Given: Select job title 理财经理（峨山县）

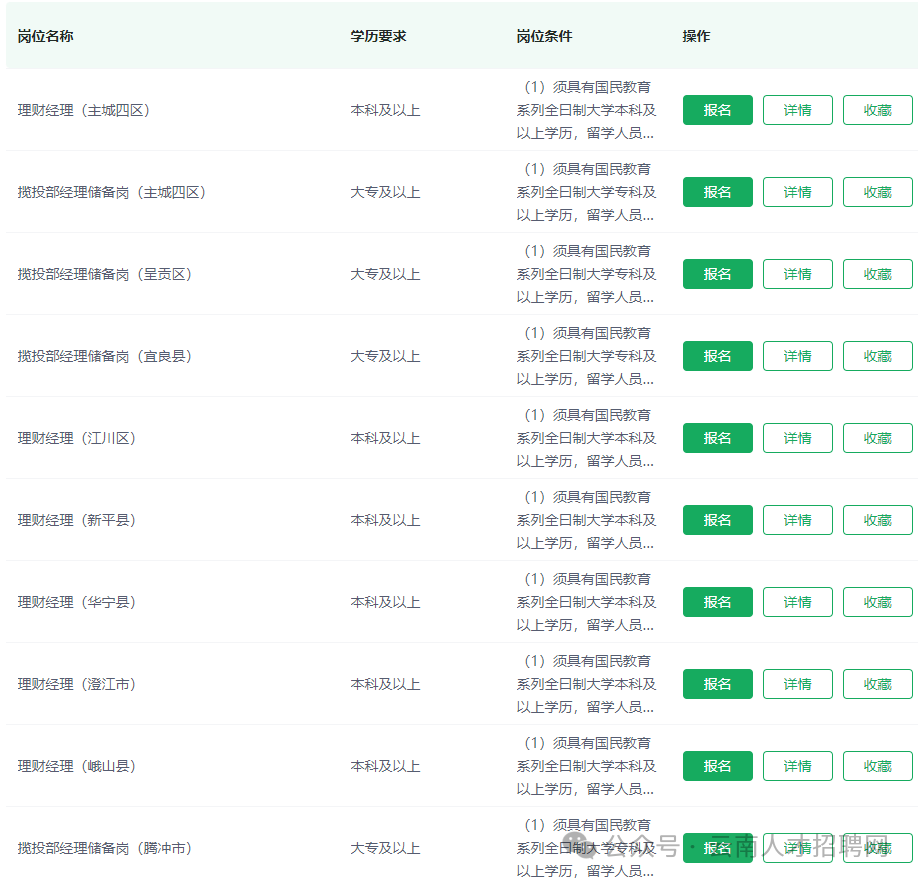Looking at the screenshot, I should tap(77, 766).
